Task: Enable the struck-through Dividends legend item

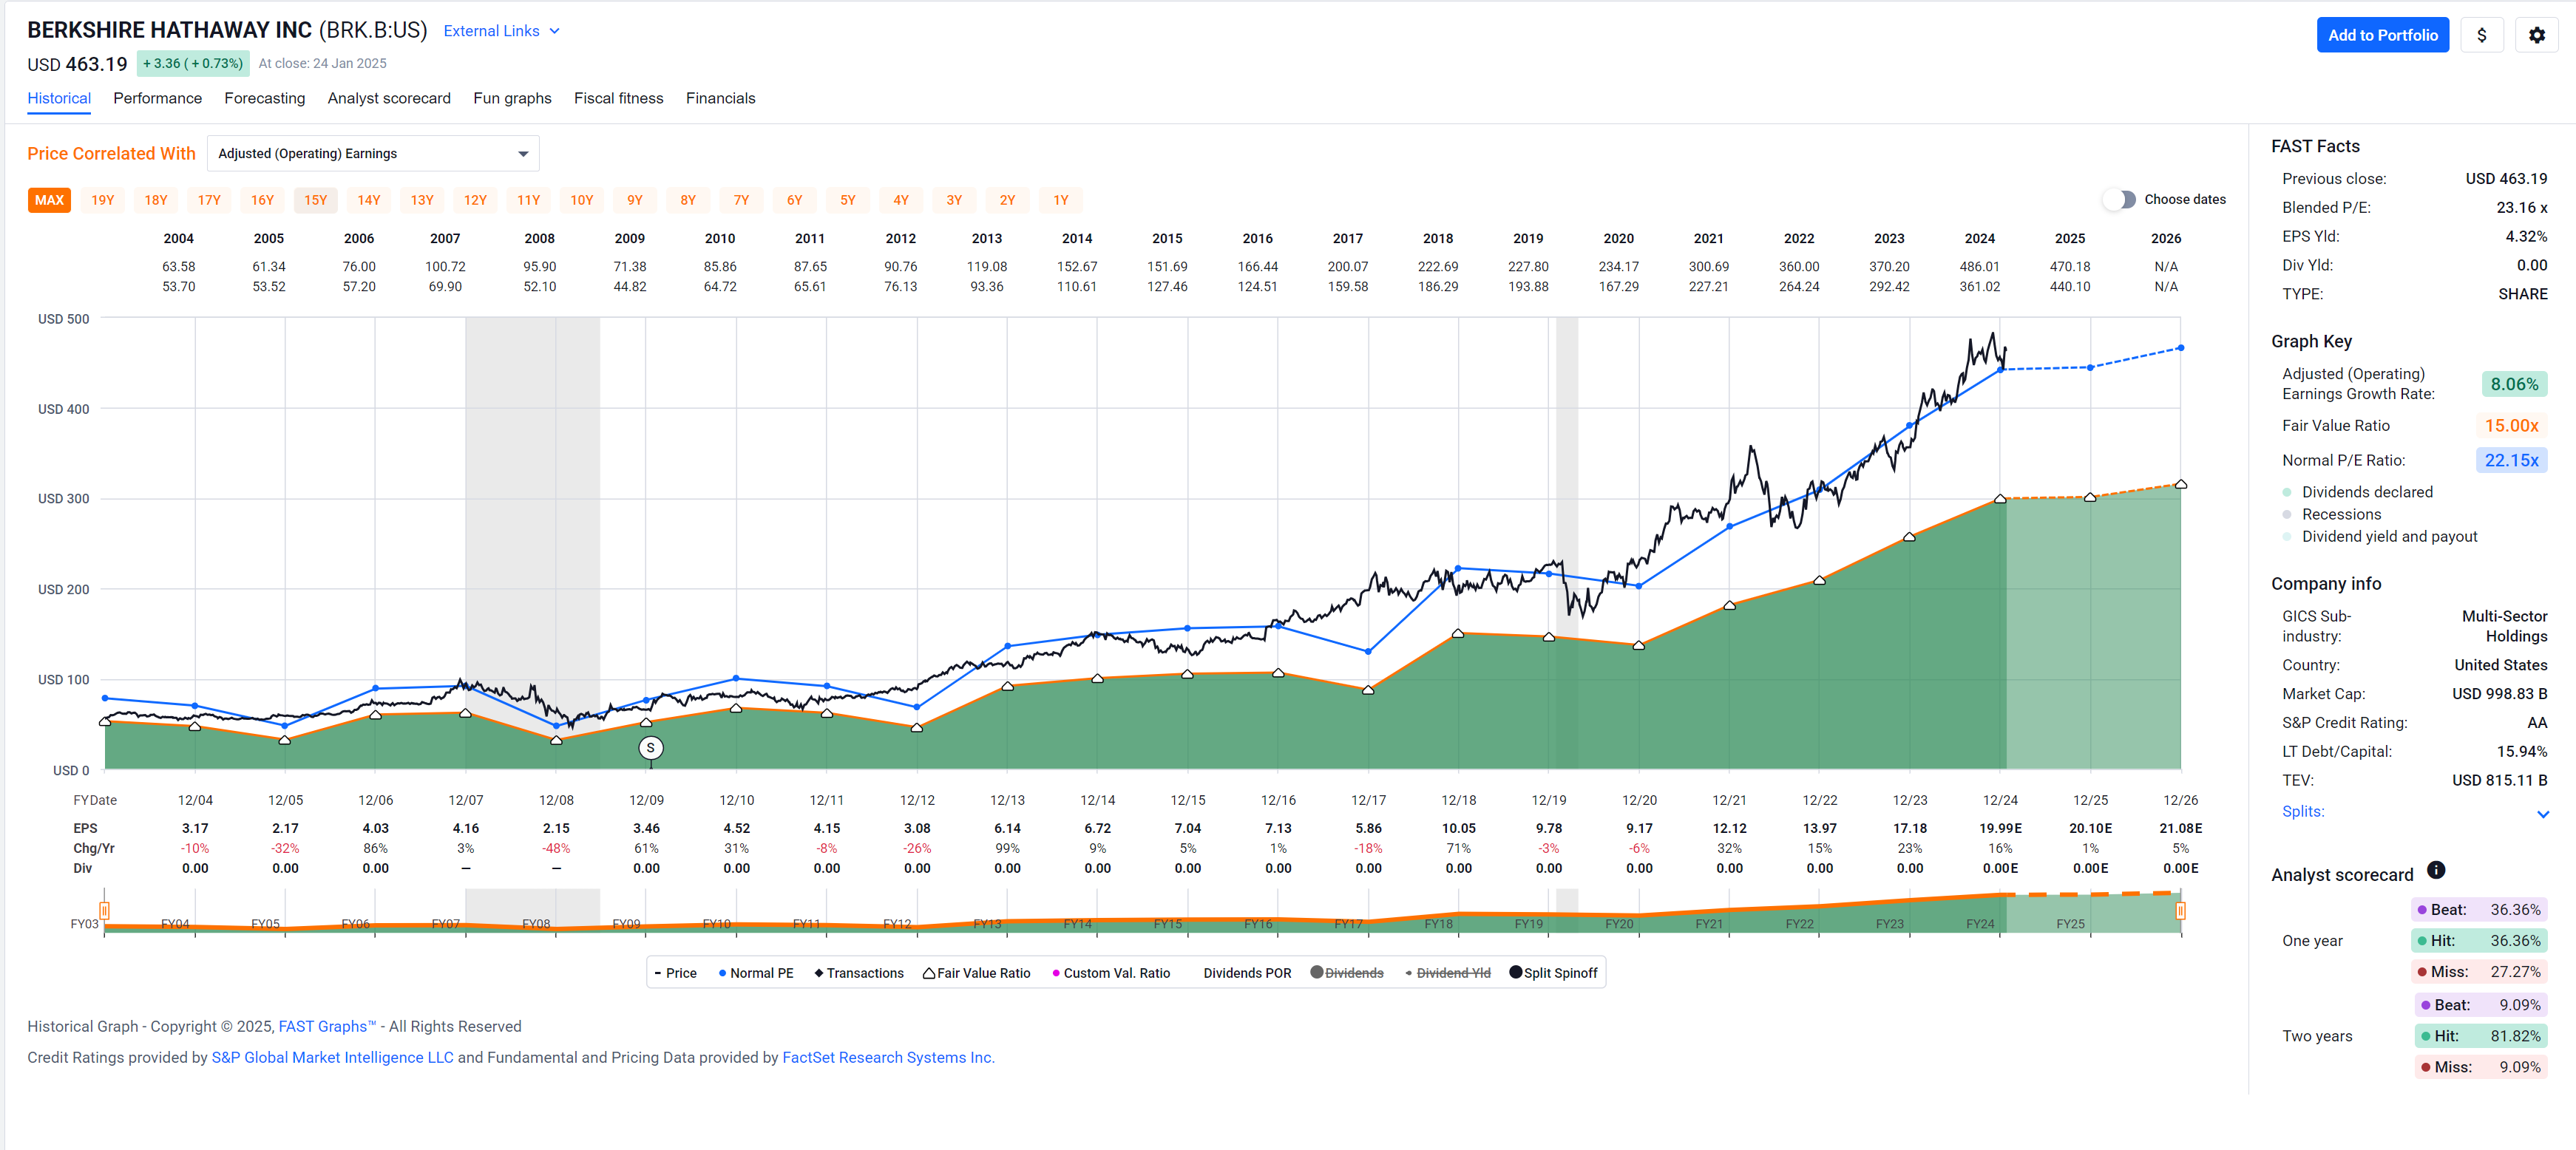Action: tap(1346, 973)
